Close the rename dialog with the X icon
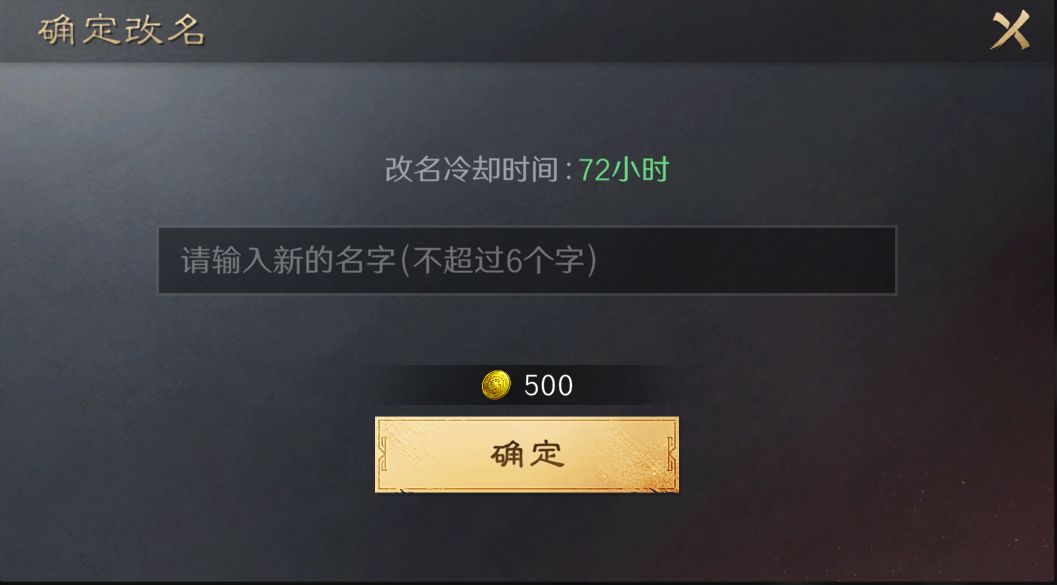Image resolution: width=1057 pixels, height=585 pixels. pos(1010,30)
